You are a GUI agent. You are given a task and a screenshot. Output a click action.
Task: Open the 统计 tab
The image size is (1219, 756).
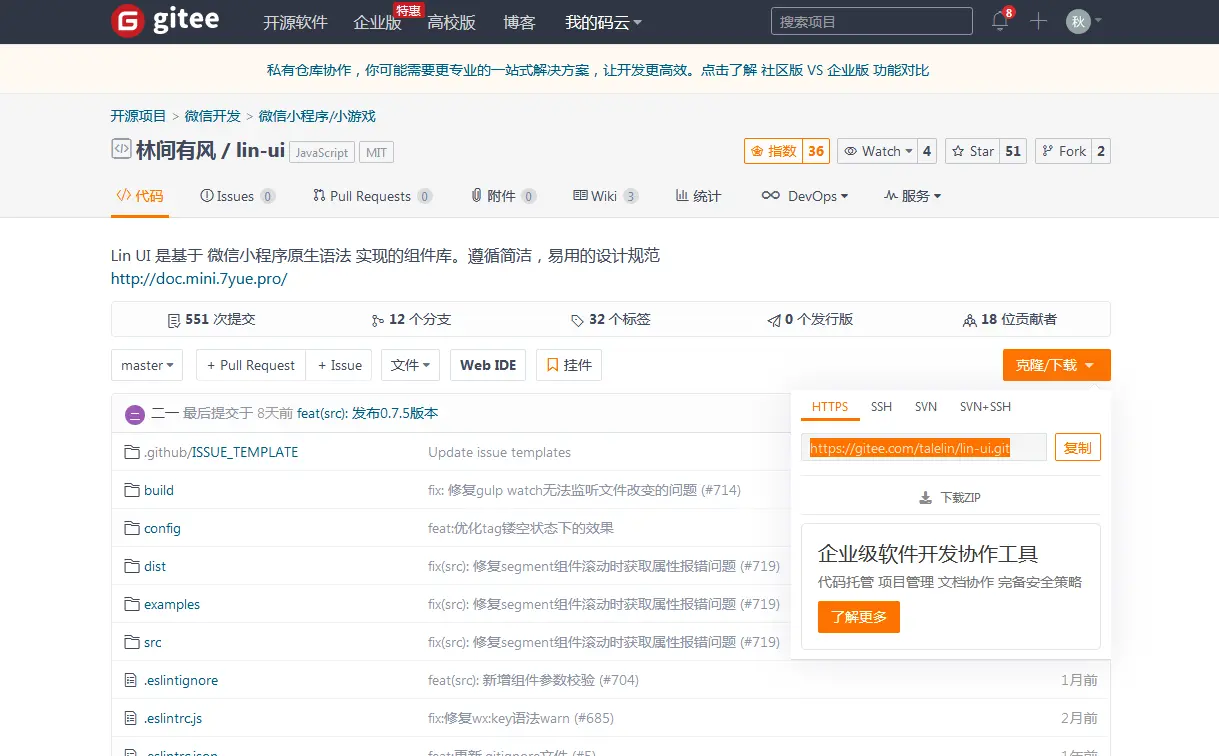[x=698, y=196]
